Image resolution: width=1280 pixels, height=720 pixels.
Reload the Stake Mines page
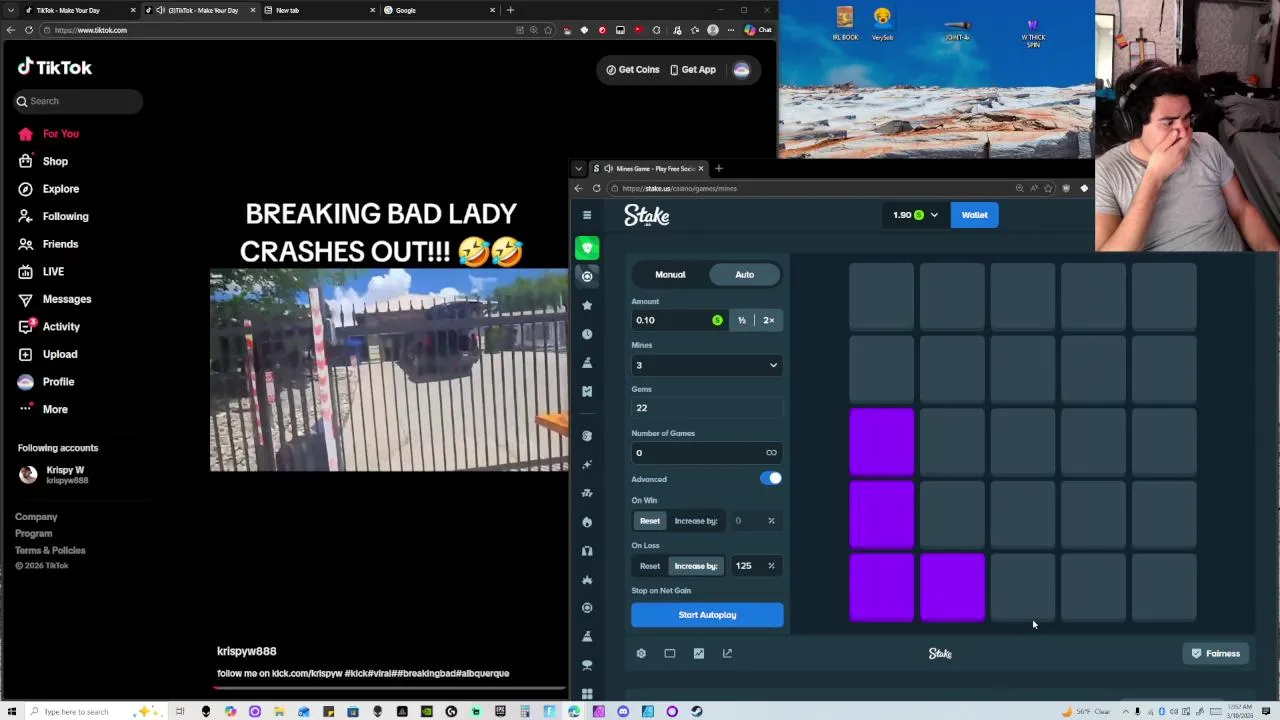(597, 188)
